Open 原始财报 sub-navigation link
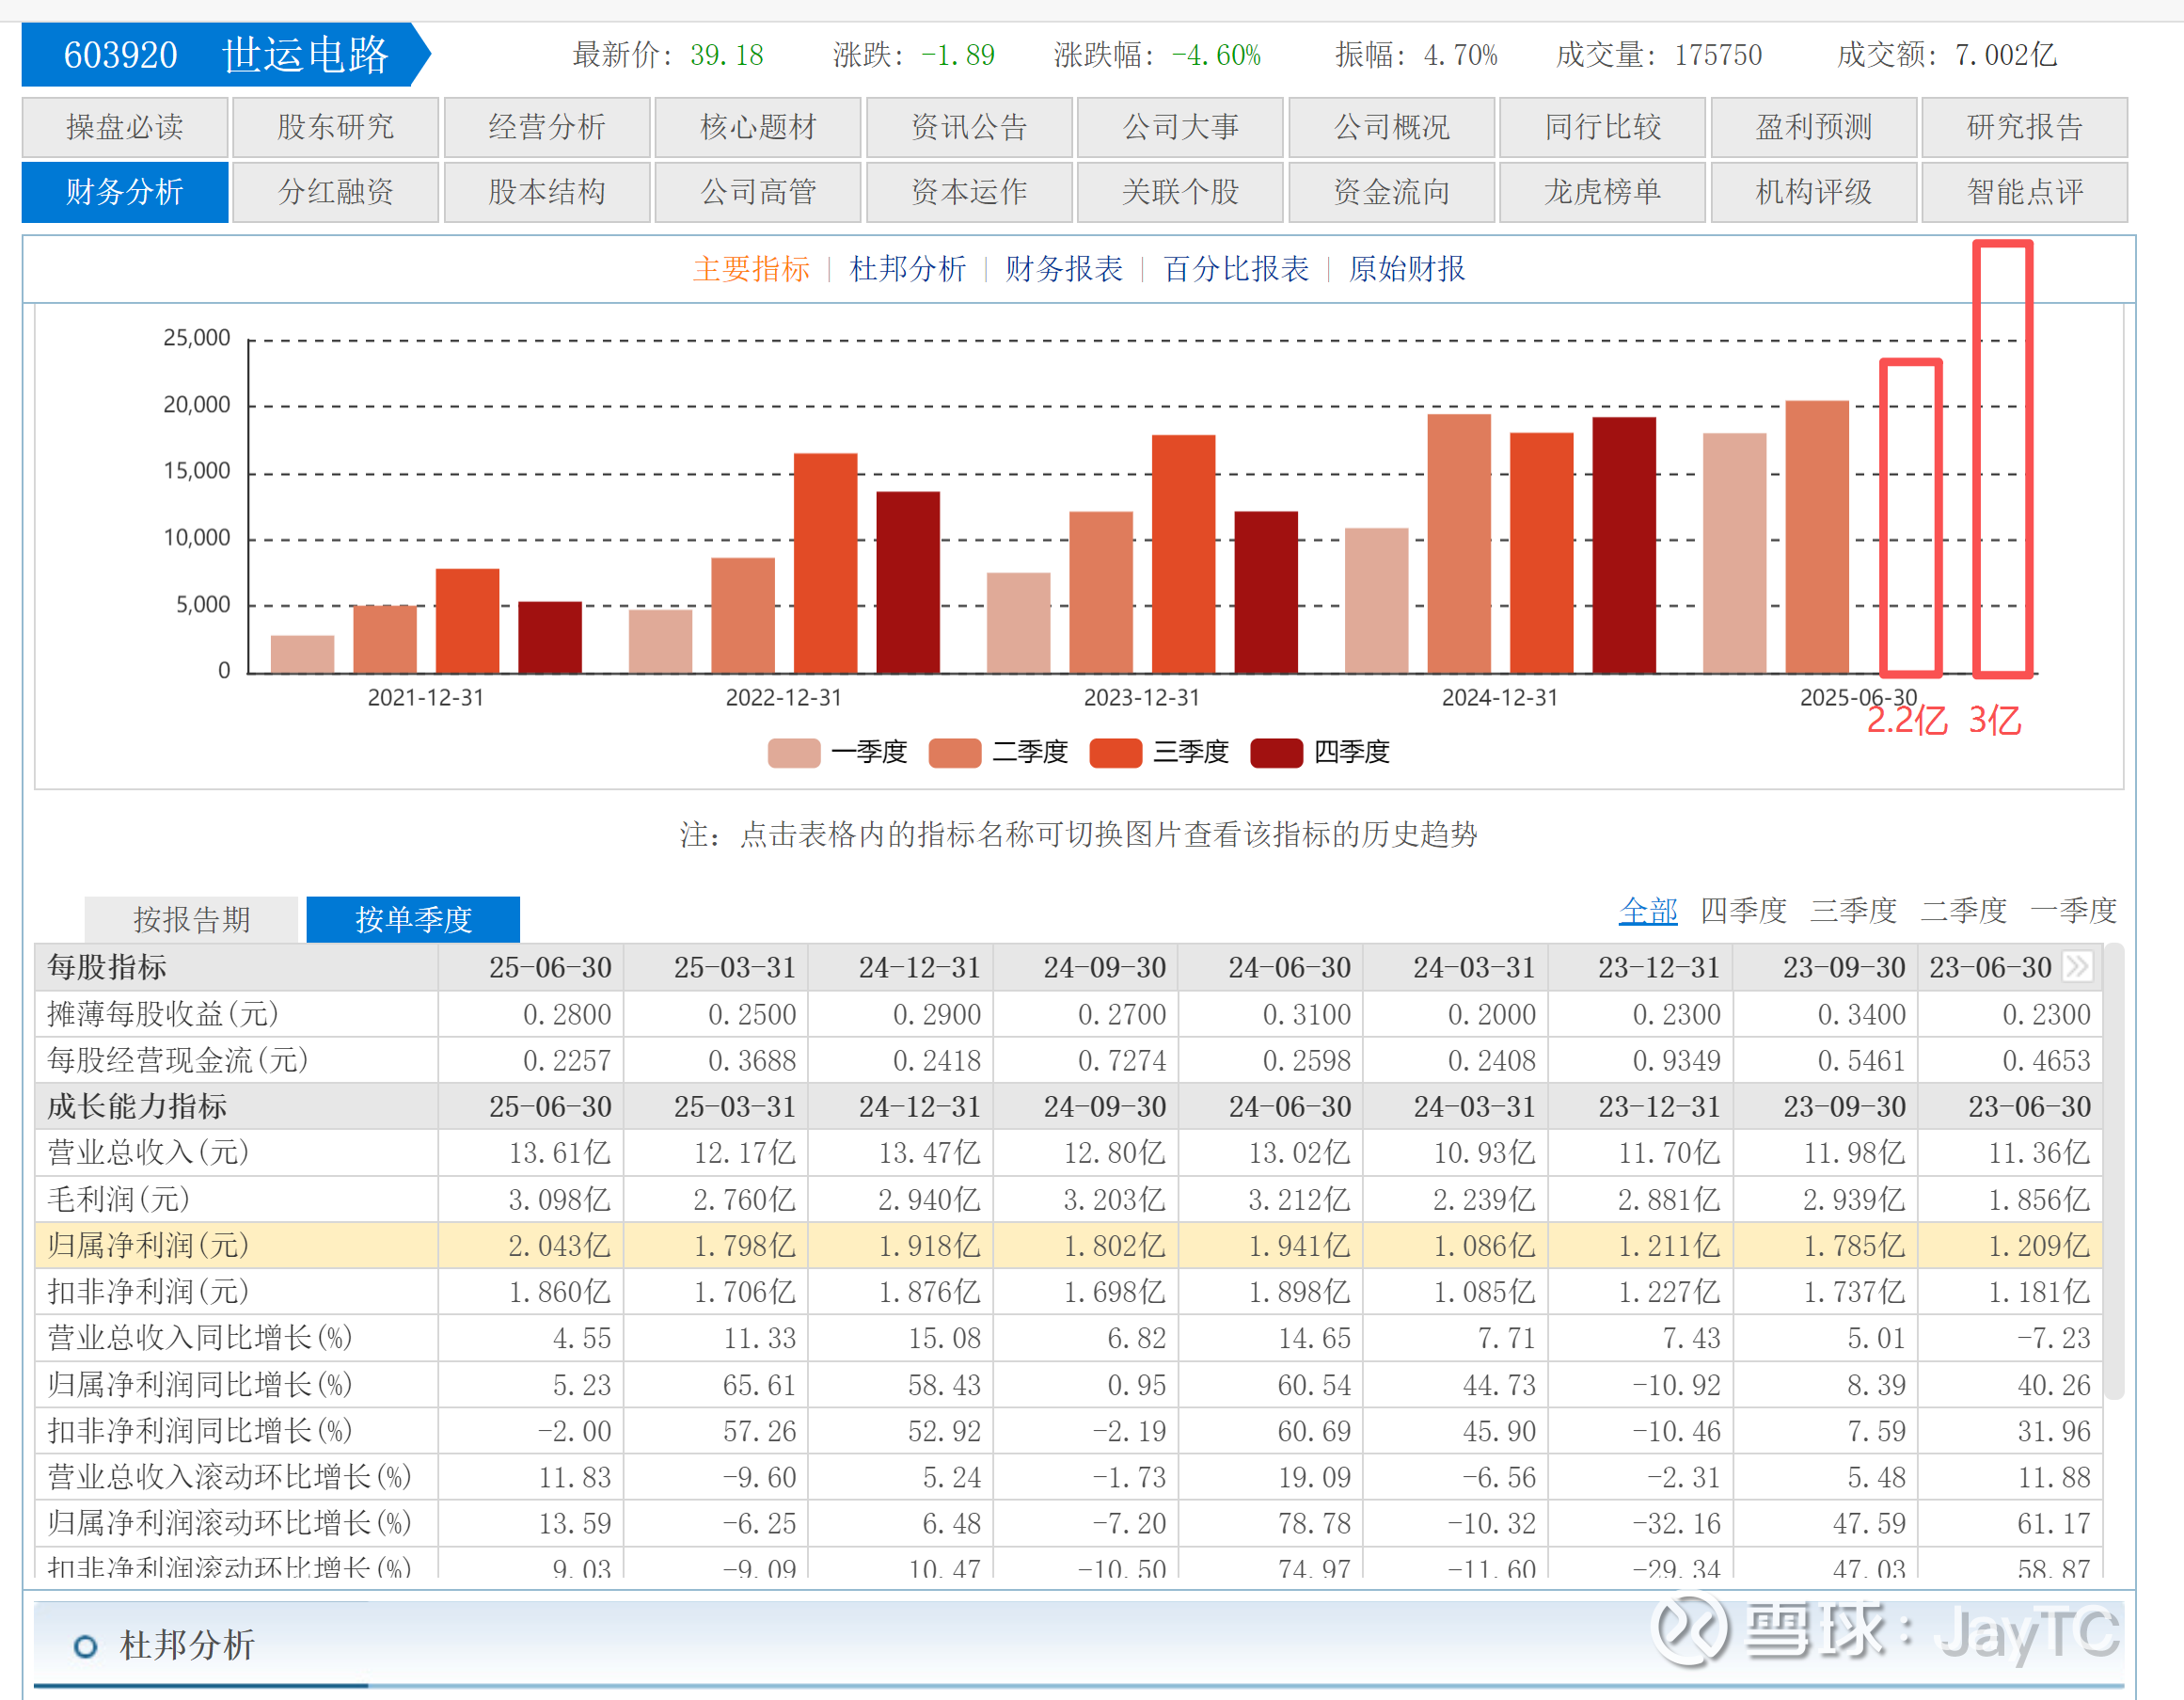The width and height of the screenshot is (2184, 1700). pyautogui.click(x=1406, y=268)
